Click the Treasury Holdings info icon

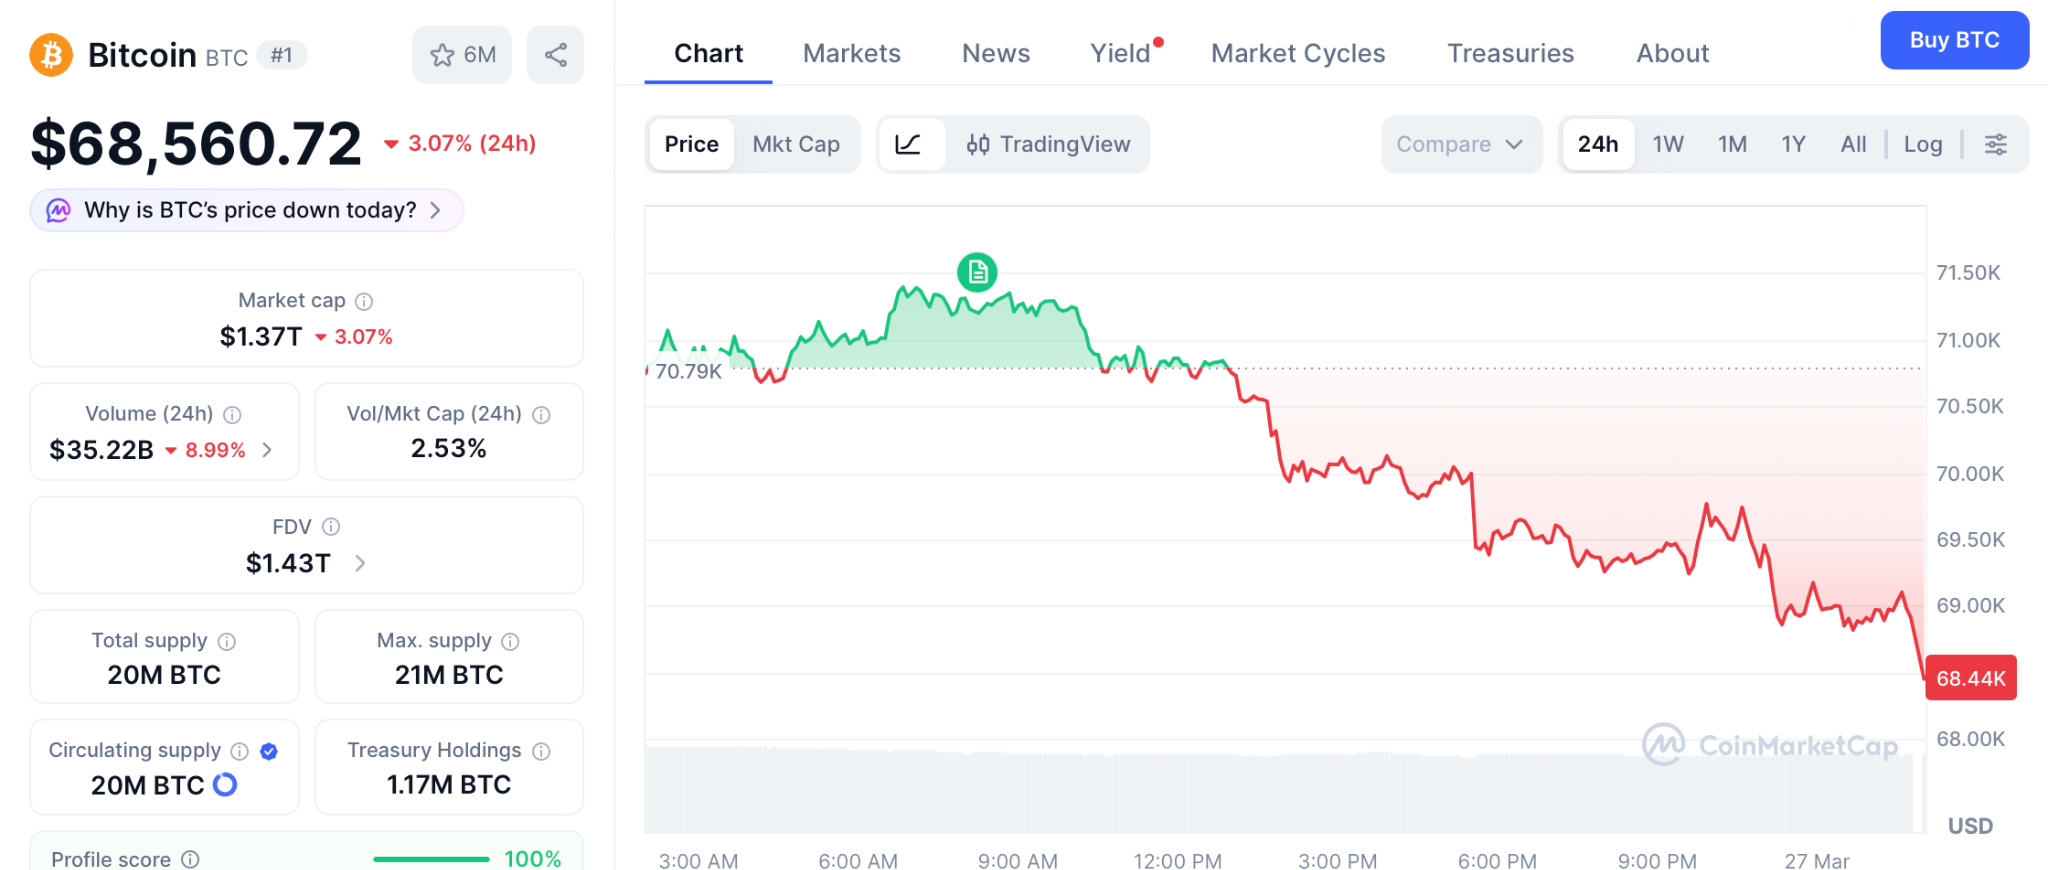[541, 751]
